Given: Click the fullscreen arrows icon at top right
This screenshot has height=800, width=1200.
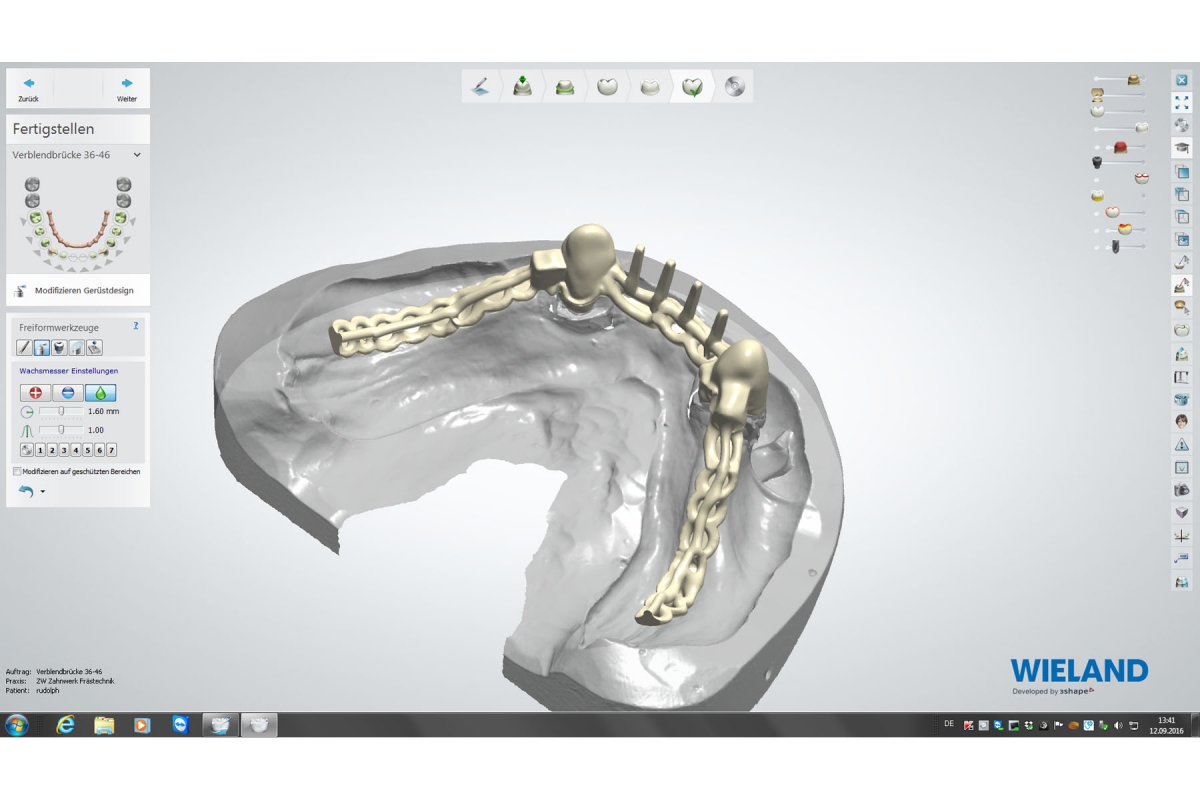Looking at the screenshot, I should point(1181,103).
